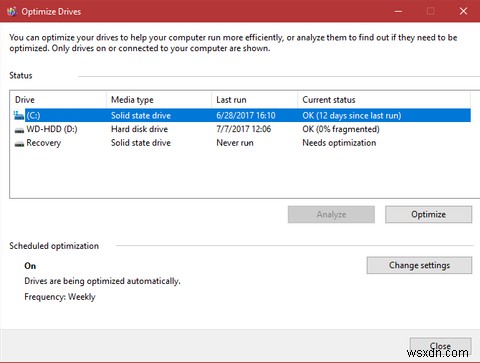The width and height of the screenshot is (480, 363).
Task: Select the WD-HDD (D:) drive name
Action: [52, 129]
